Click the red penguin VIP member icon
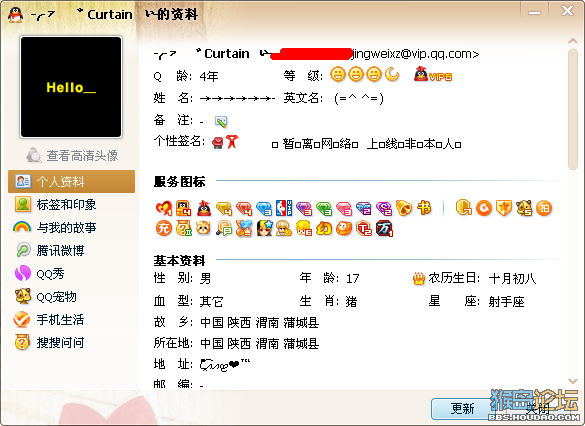The width and height of the screenshot is (585, 426). tap(204, 208)
